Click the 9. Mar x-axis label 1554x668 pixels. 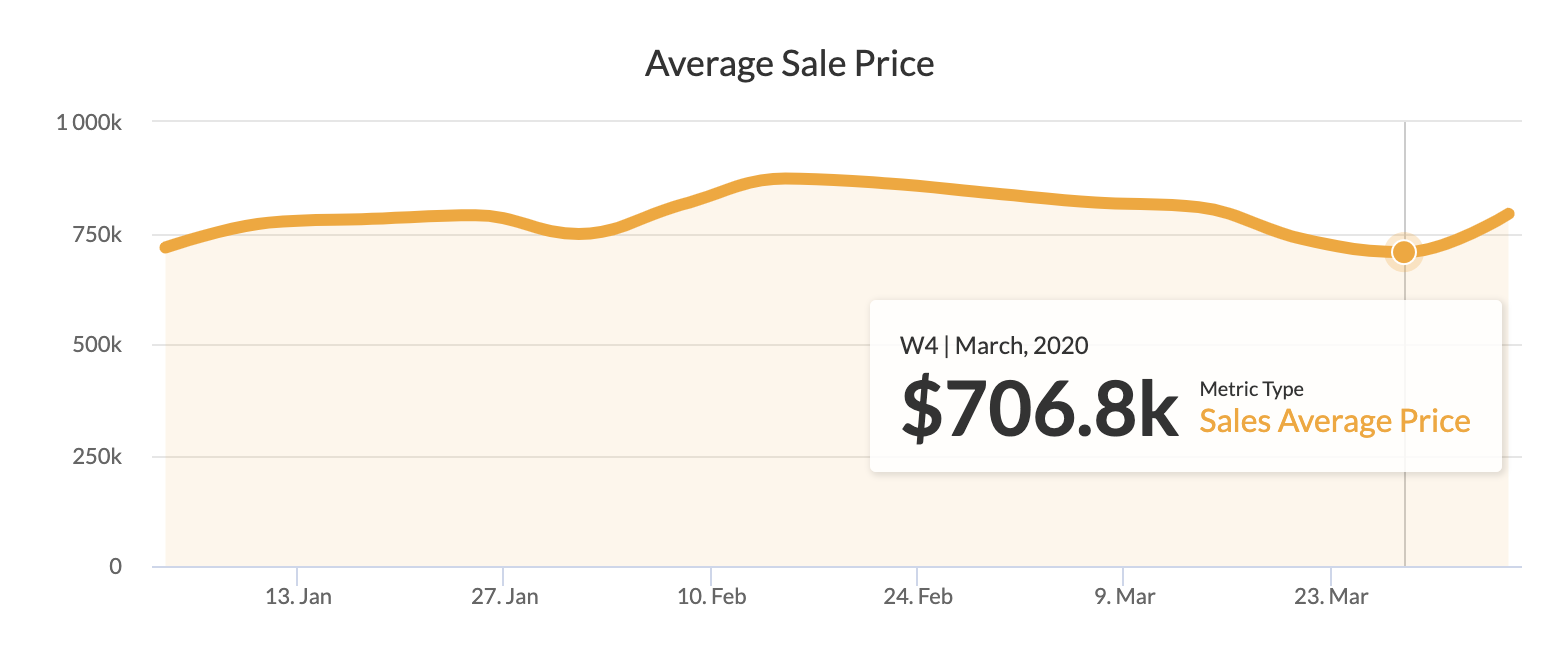[x=1125, y=597]
